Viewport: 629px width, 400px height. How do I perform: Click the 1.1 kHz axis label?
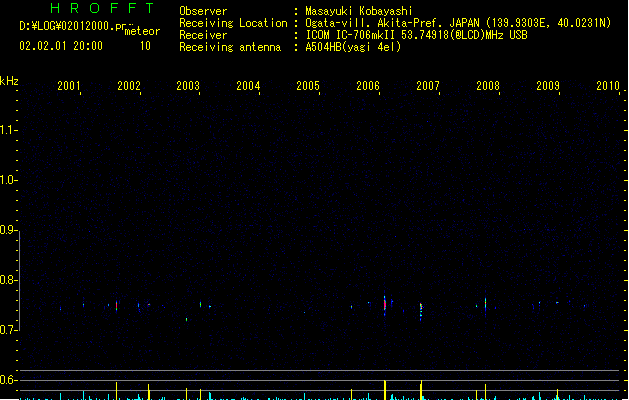8,130
